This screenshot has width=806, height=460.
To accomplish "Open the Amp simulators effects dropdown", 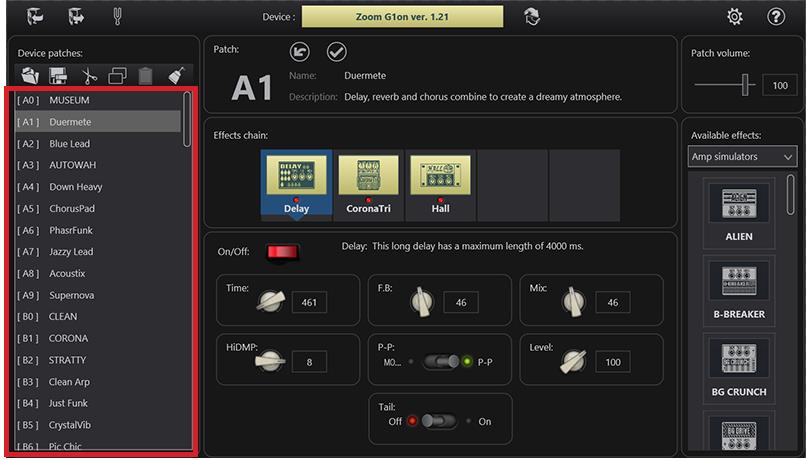I will point(743,157).
